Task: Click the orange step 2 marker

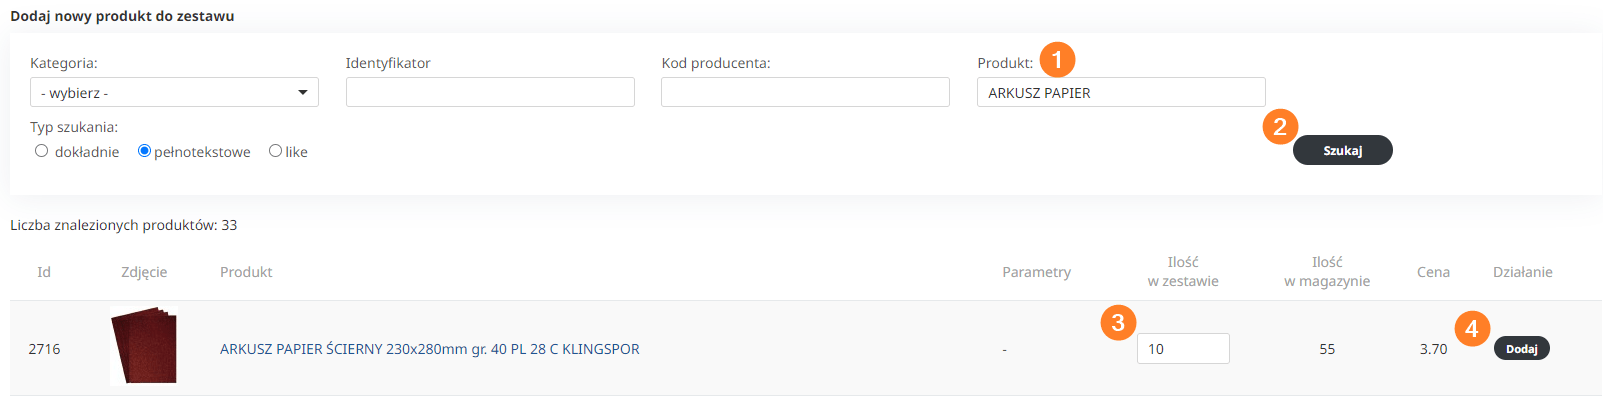Action: click(x=1280, y=127)
